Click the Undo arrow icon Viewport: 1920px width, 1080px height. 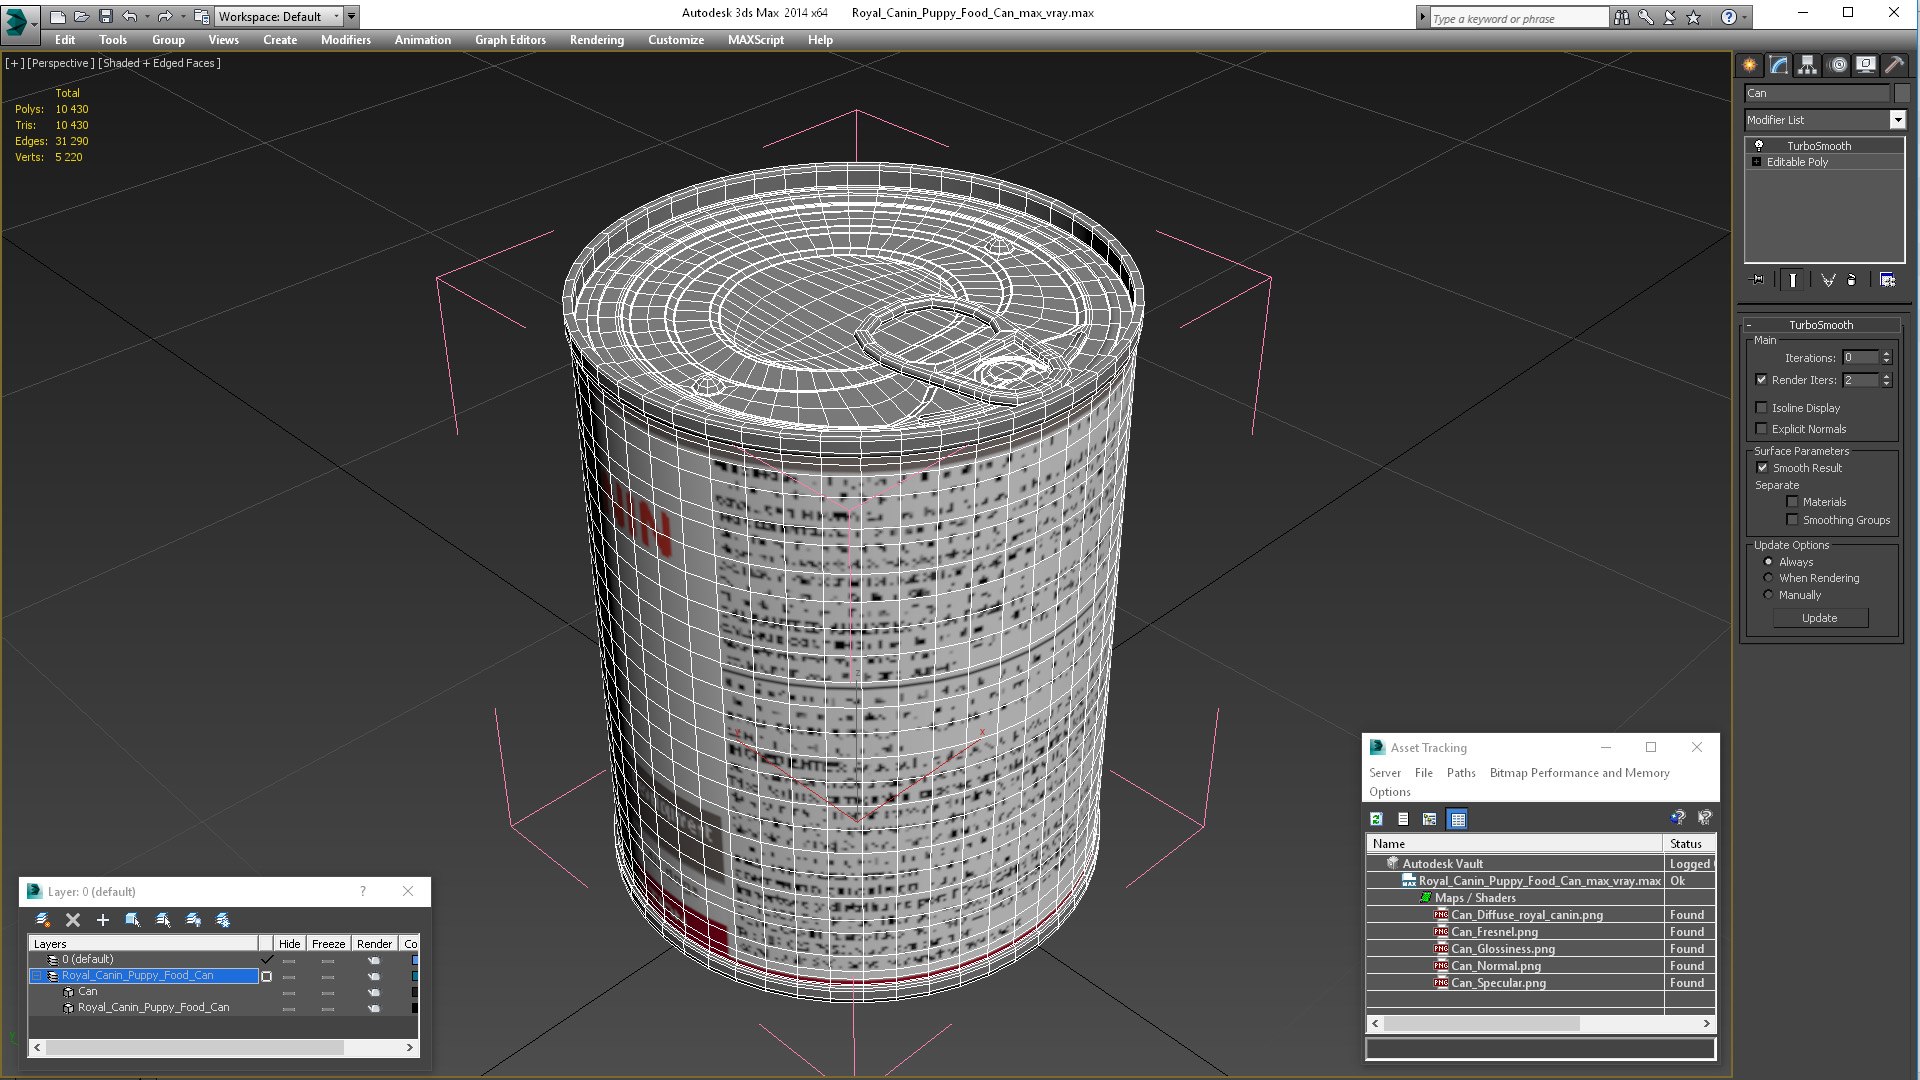(x=130, y=16)
